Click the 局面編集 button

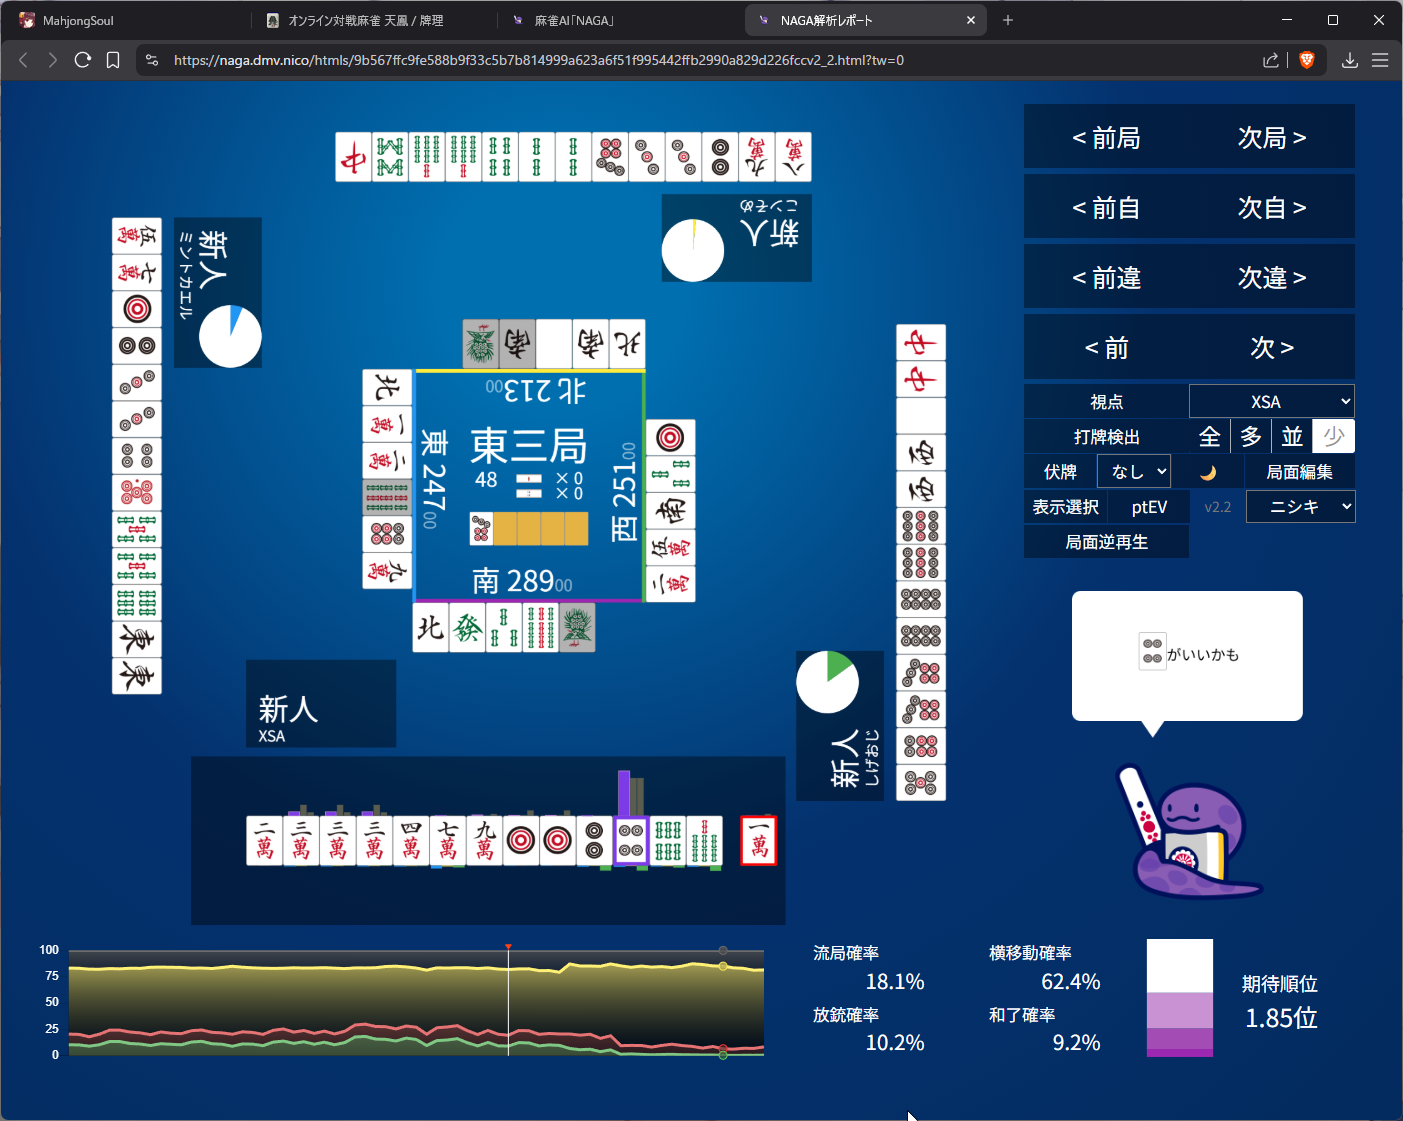tap(1299, 472)
